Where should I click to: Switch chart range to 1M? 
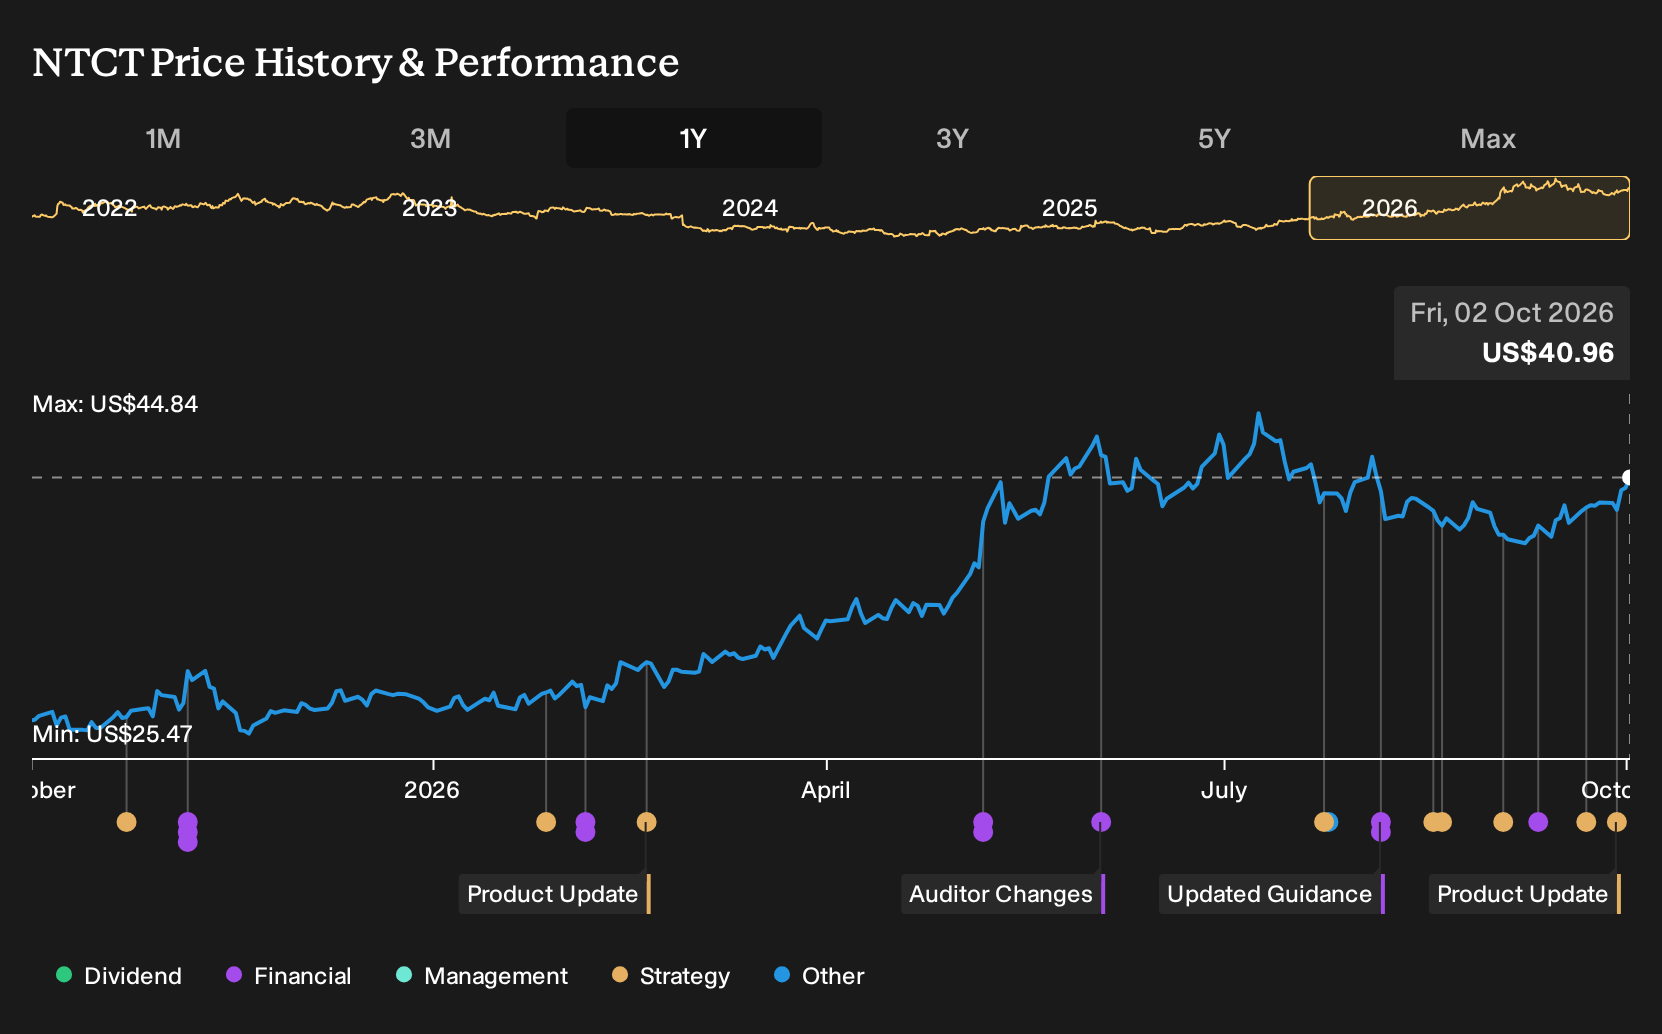163,138
